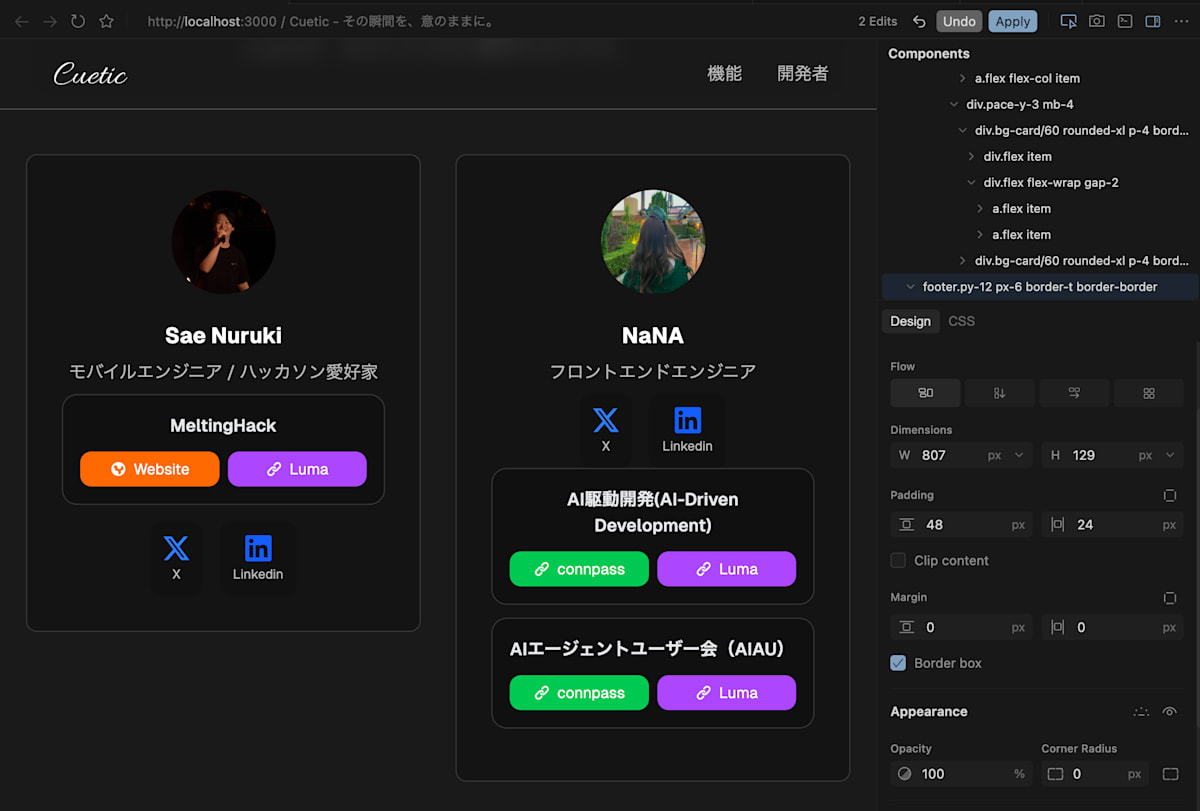Open connpass for AIエージェントユーザー会

coord(579,693)
